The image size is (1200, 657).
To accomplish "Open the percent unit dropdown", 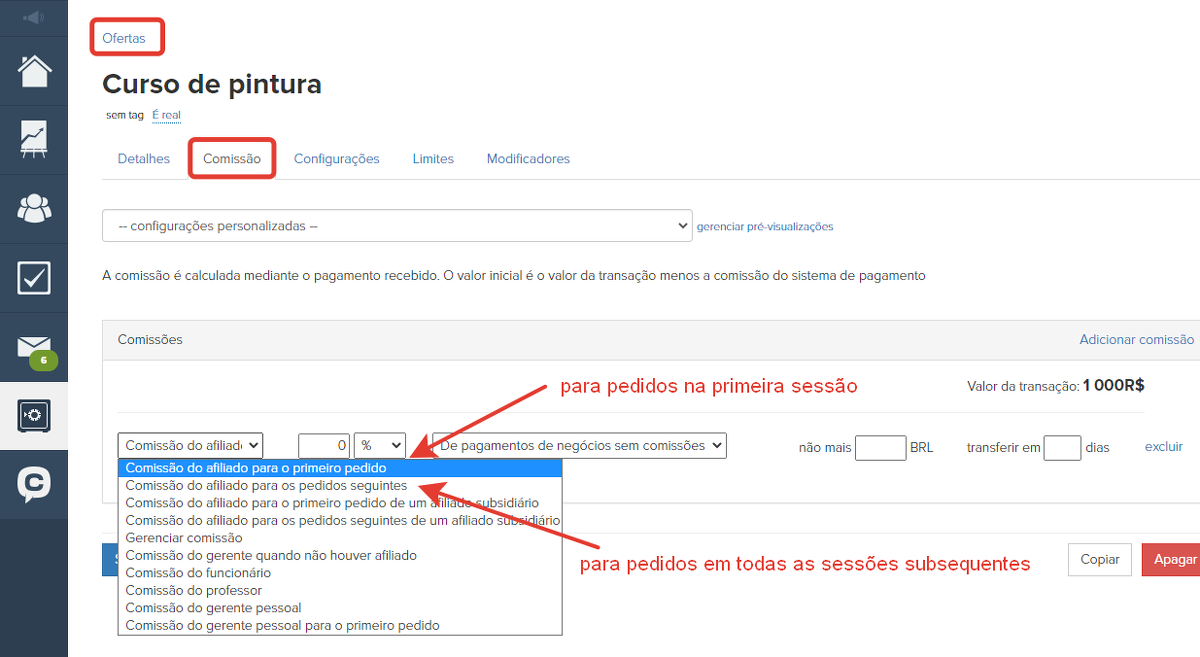I will 379,445.
